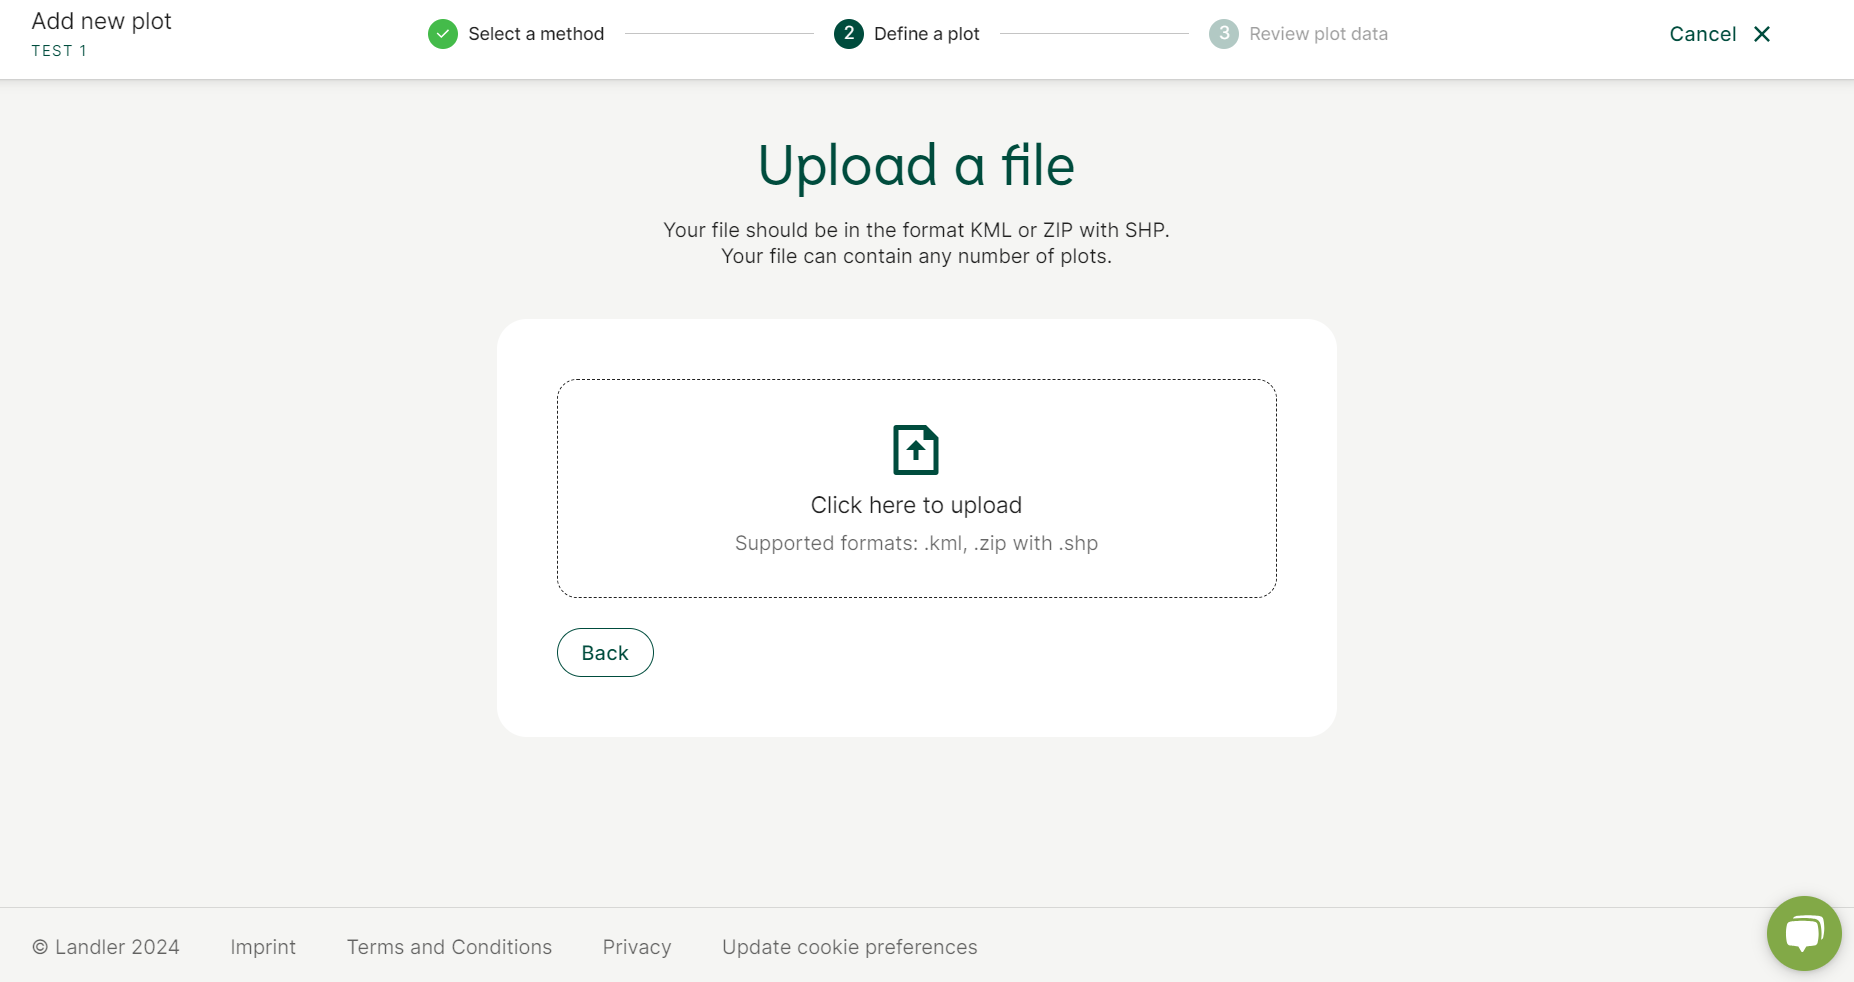
Task: Click the "Upload a file" heading
Action: (916, 165)
